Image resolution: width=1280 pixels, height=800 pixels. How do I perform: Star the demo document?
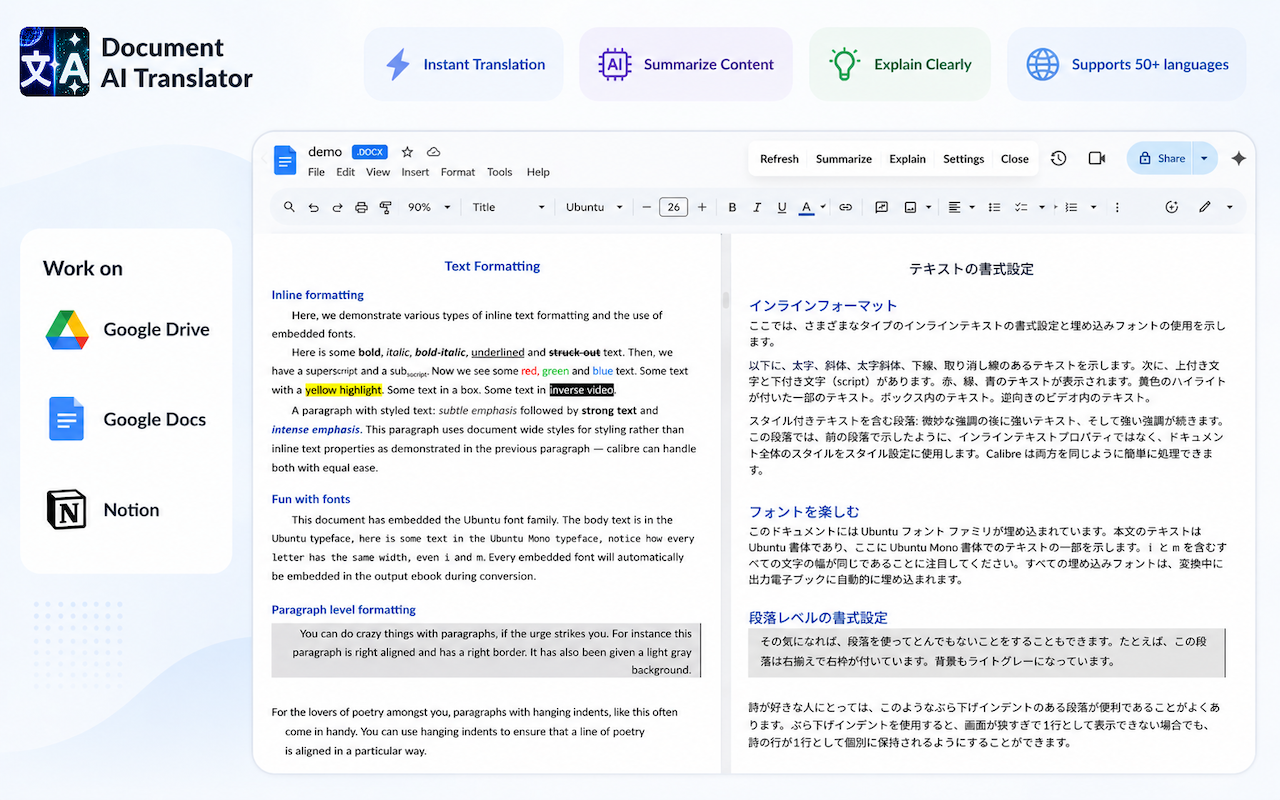pos(407,152)
